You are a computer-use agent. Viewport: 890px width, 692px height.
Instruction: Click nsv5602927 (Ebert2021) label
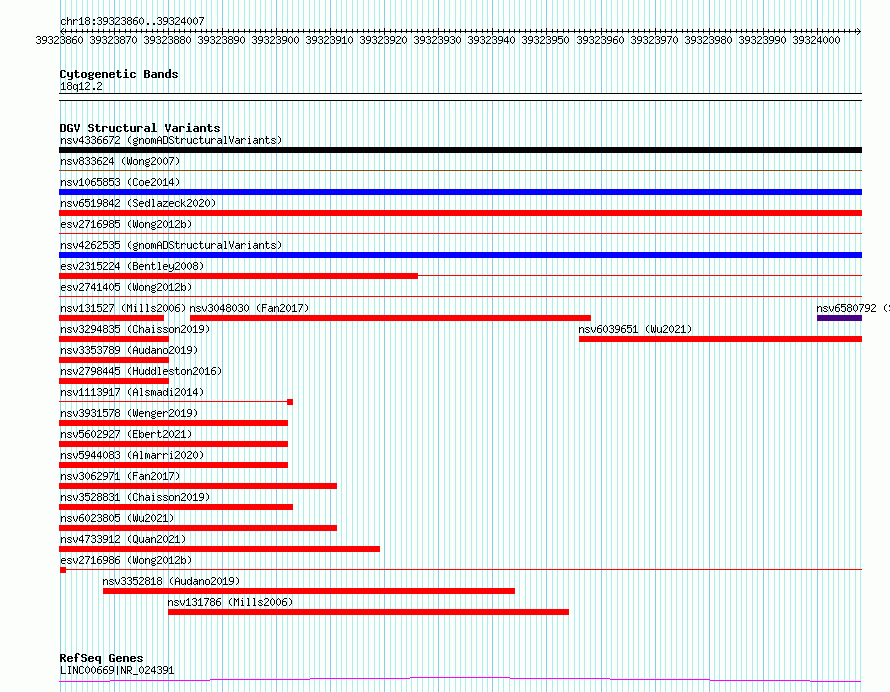click(x=126, y=434)
